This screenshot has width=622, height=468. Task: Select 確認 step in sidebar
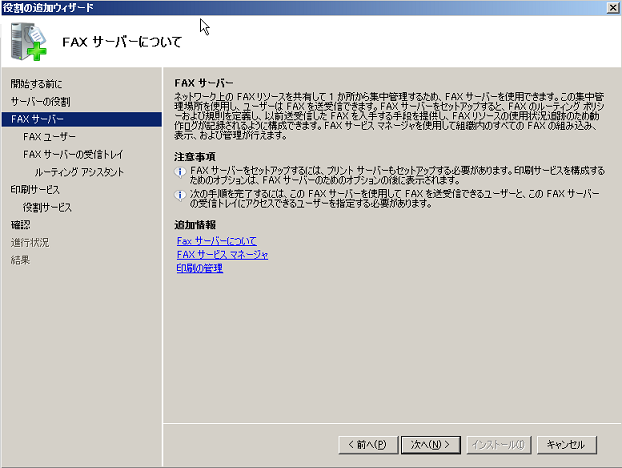coord(20,225)
